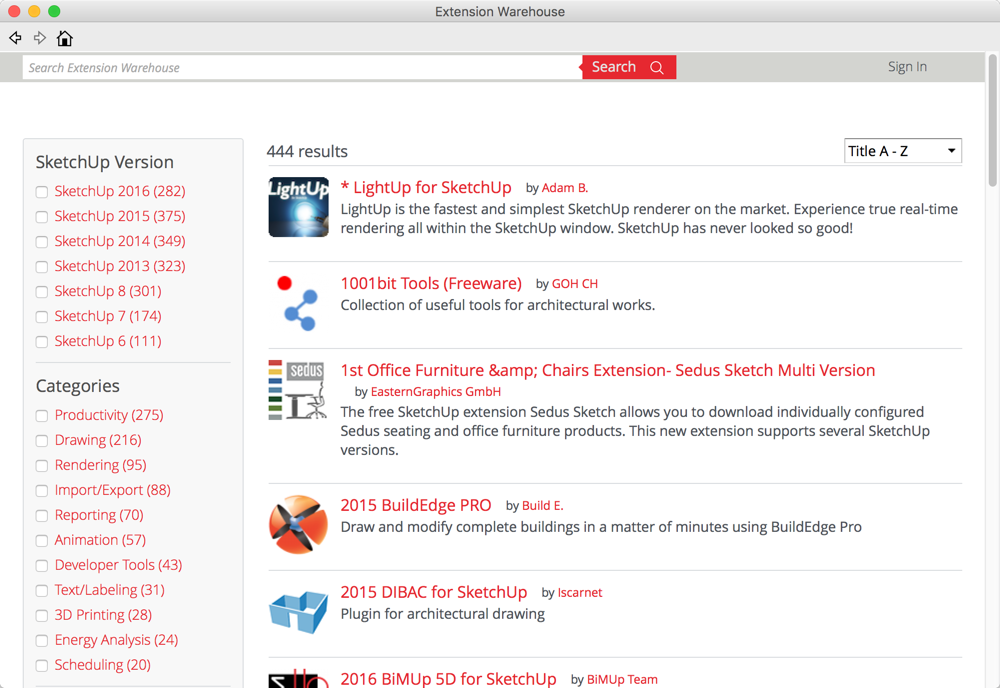This screenshot has width=1000, height=688.
Task: Open the 1st Office Furniture Sedus Sketch link
Action: pyautogui.click(x=608, y=370)
